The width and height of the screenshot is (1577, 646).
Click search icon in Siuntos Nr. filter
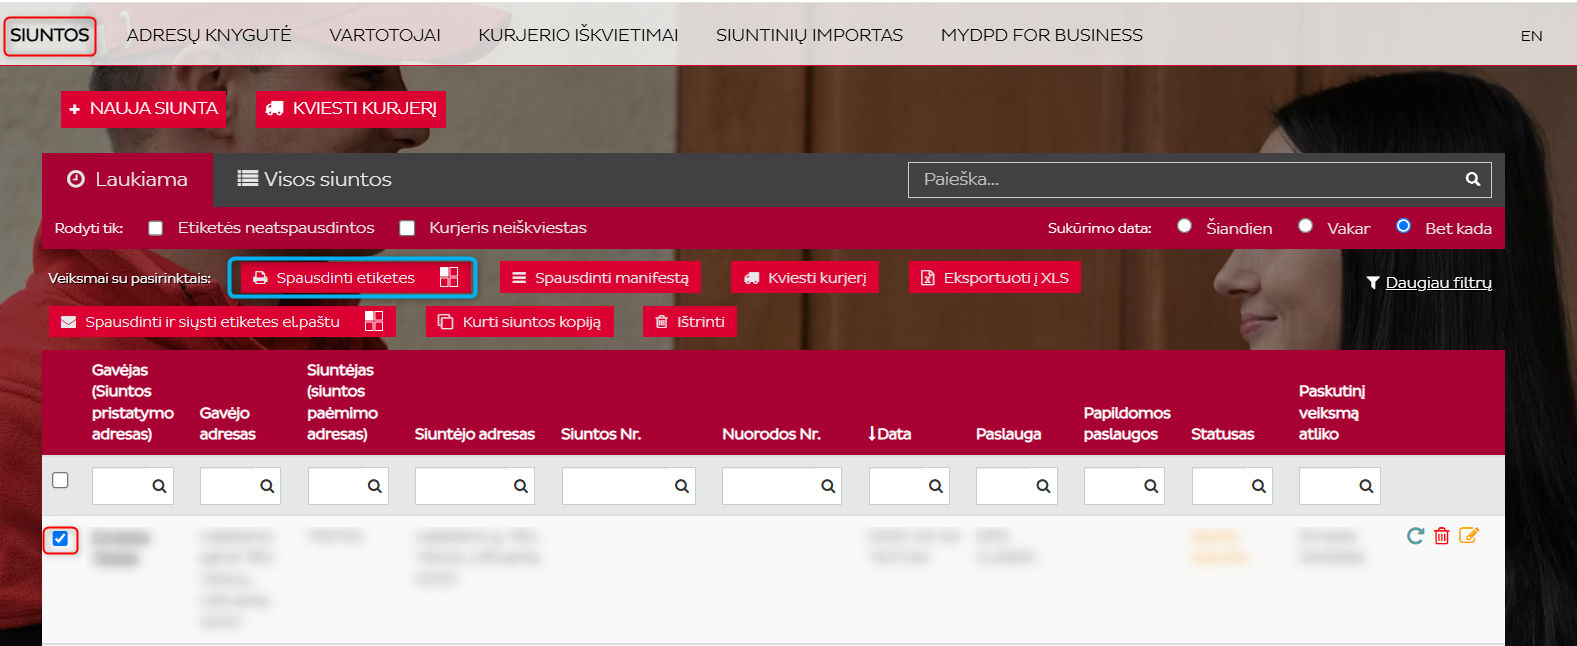(x=682, y=486)
